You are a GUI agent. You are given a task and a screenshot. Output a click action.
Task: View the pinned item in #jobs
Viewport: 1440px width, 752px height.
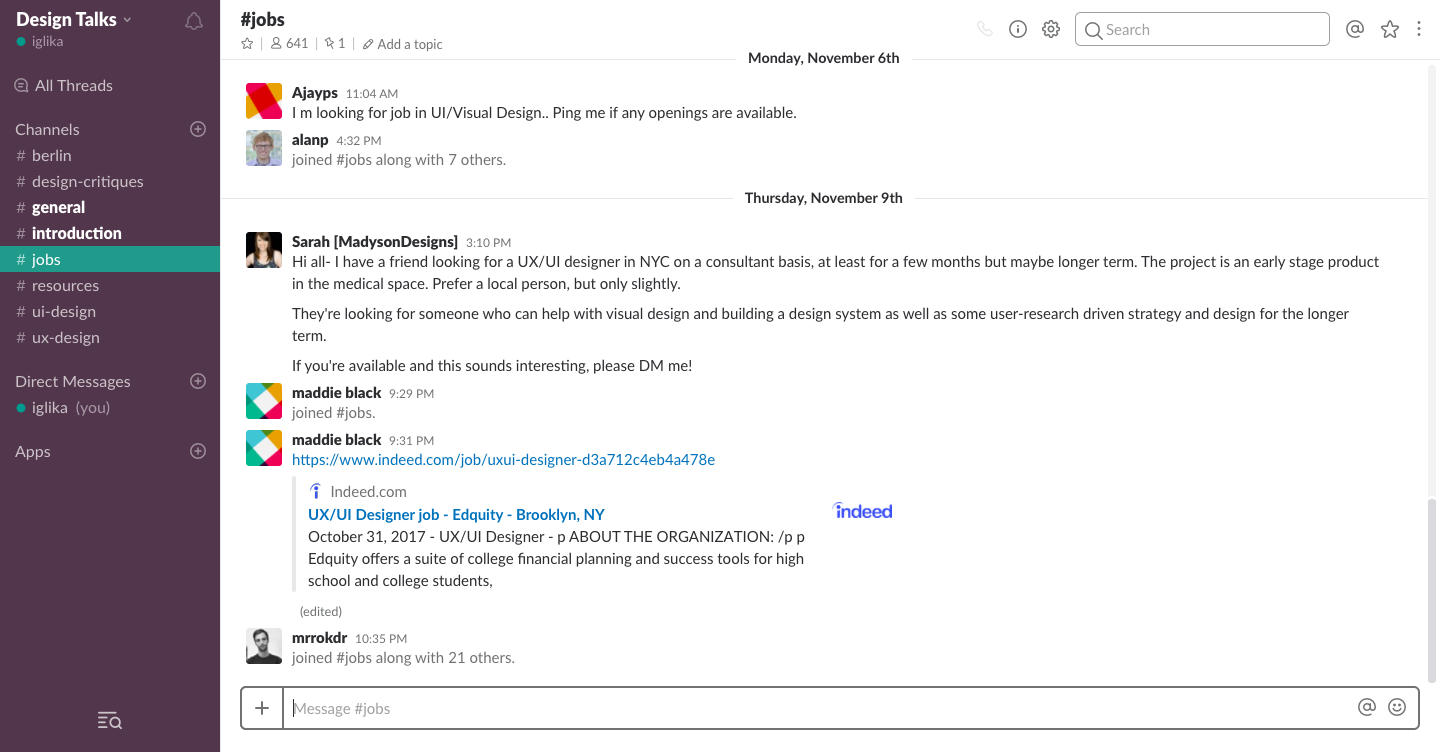tap(335, 44)
